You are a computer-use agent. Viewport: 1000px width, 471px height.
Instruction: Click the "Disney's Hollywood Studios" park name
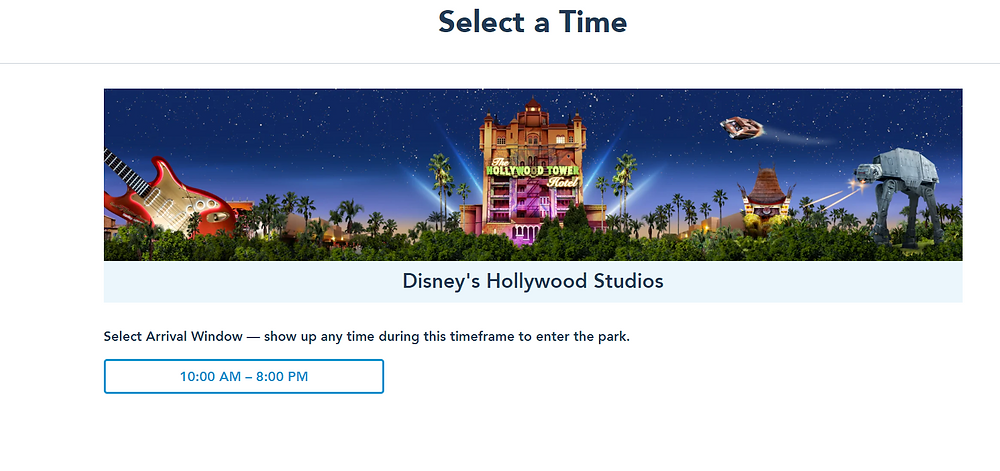[533, 281]
